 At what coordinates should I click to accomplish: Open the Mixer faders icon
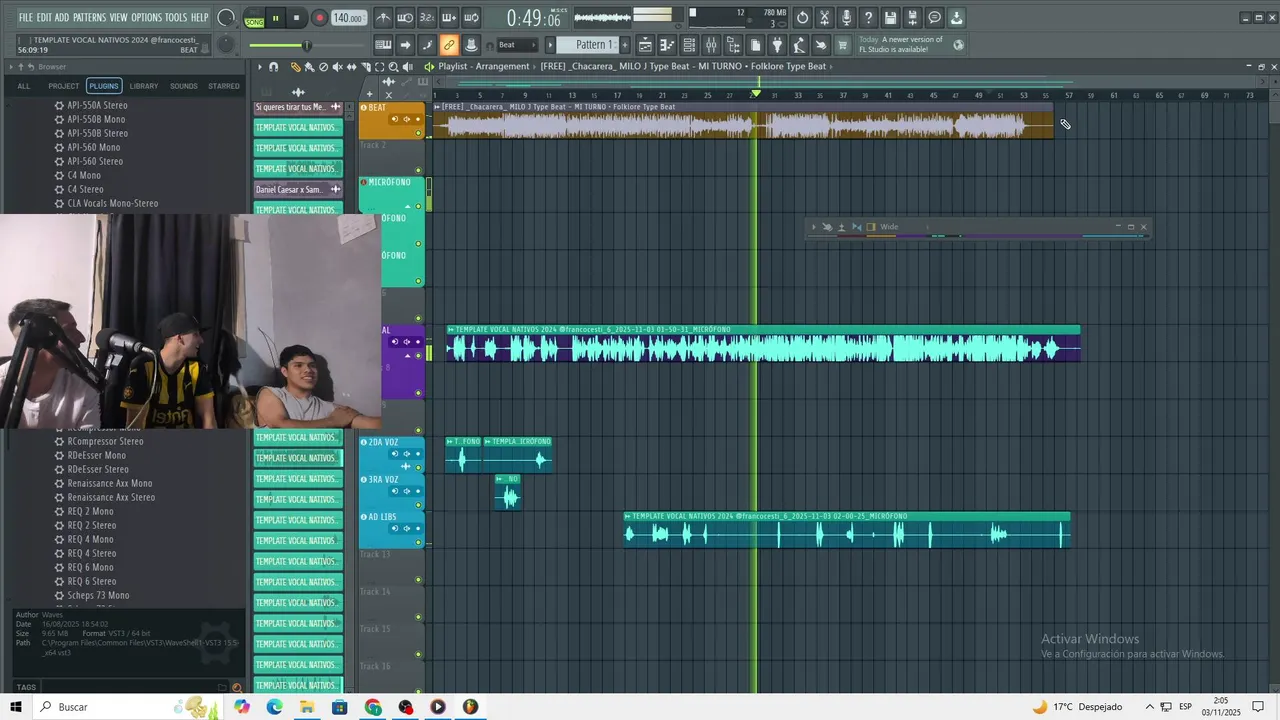click(711, 45)
